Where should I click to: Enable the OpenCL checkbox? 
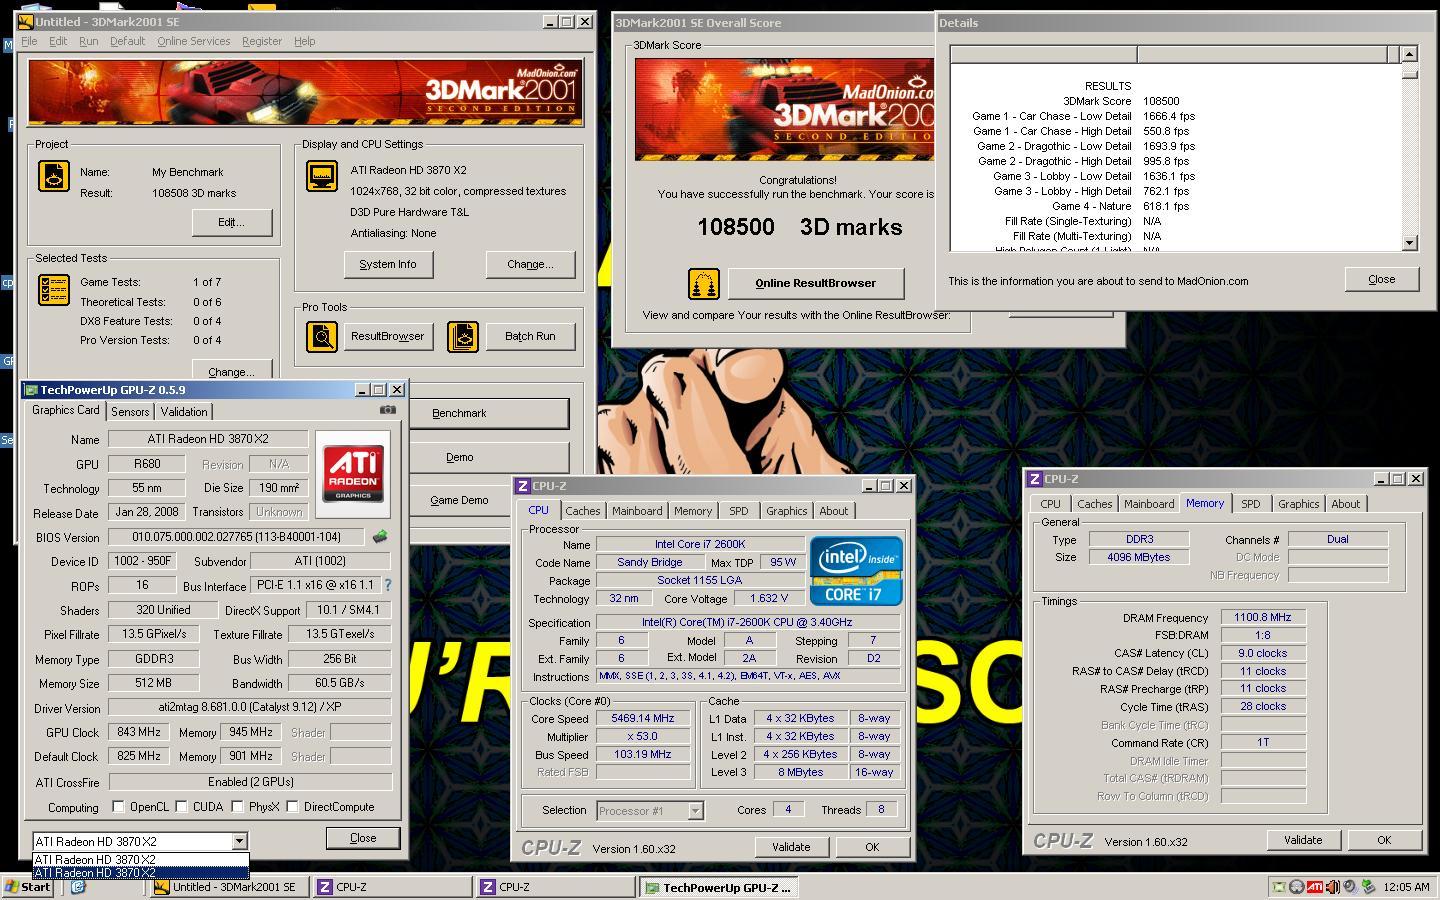tap(119, 807)
